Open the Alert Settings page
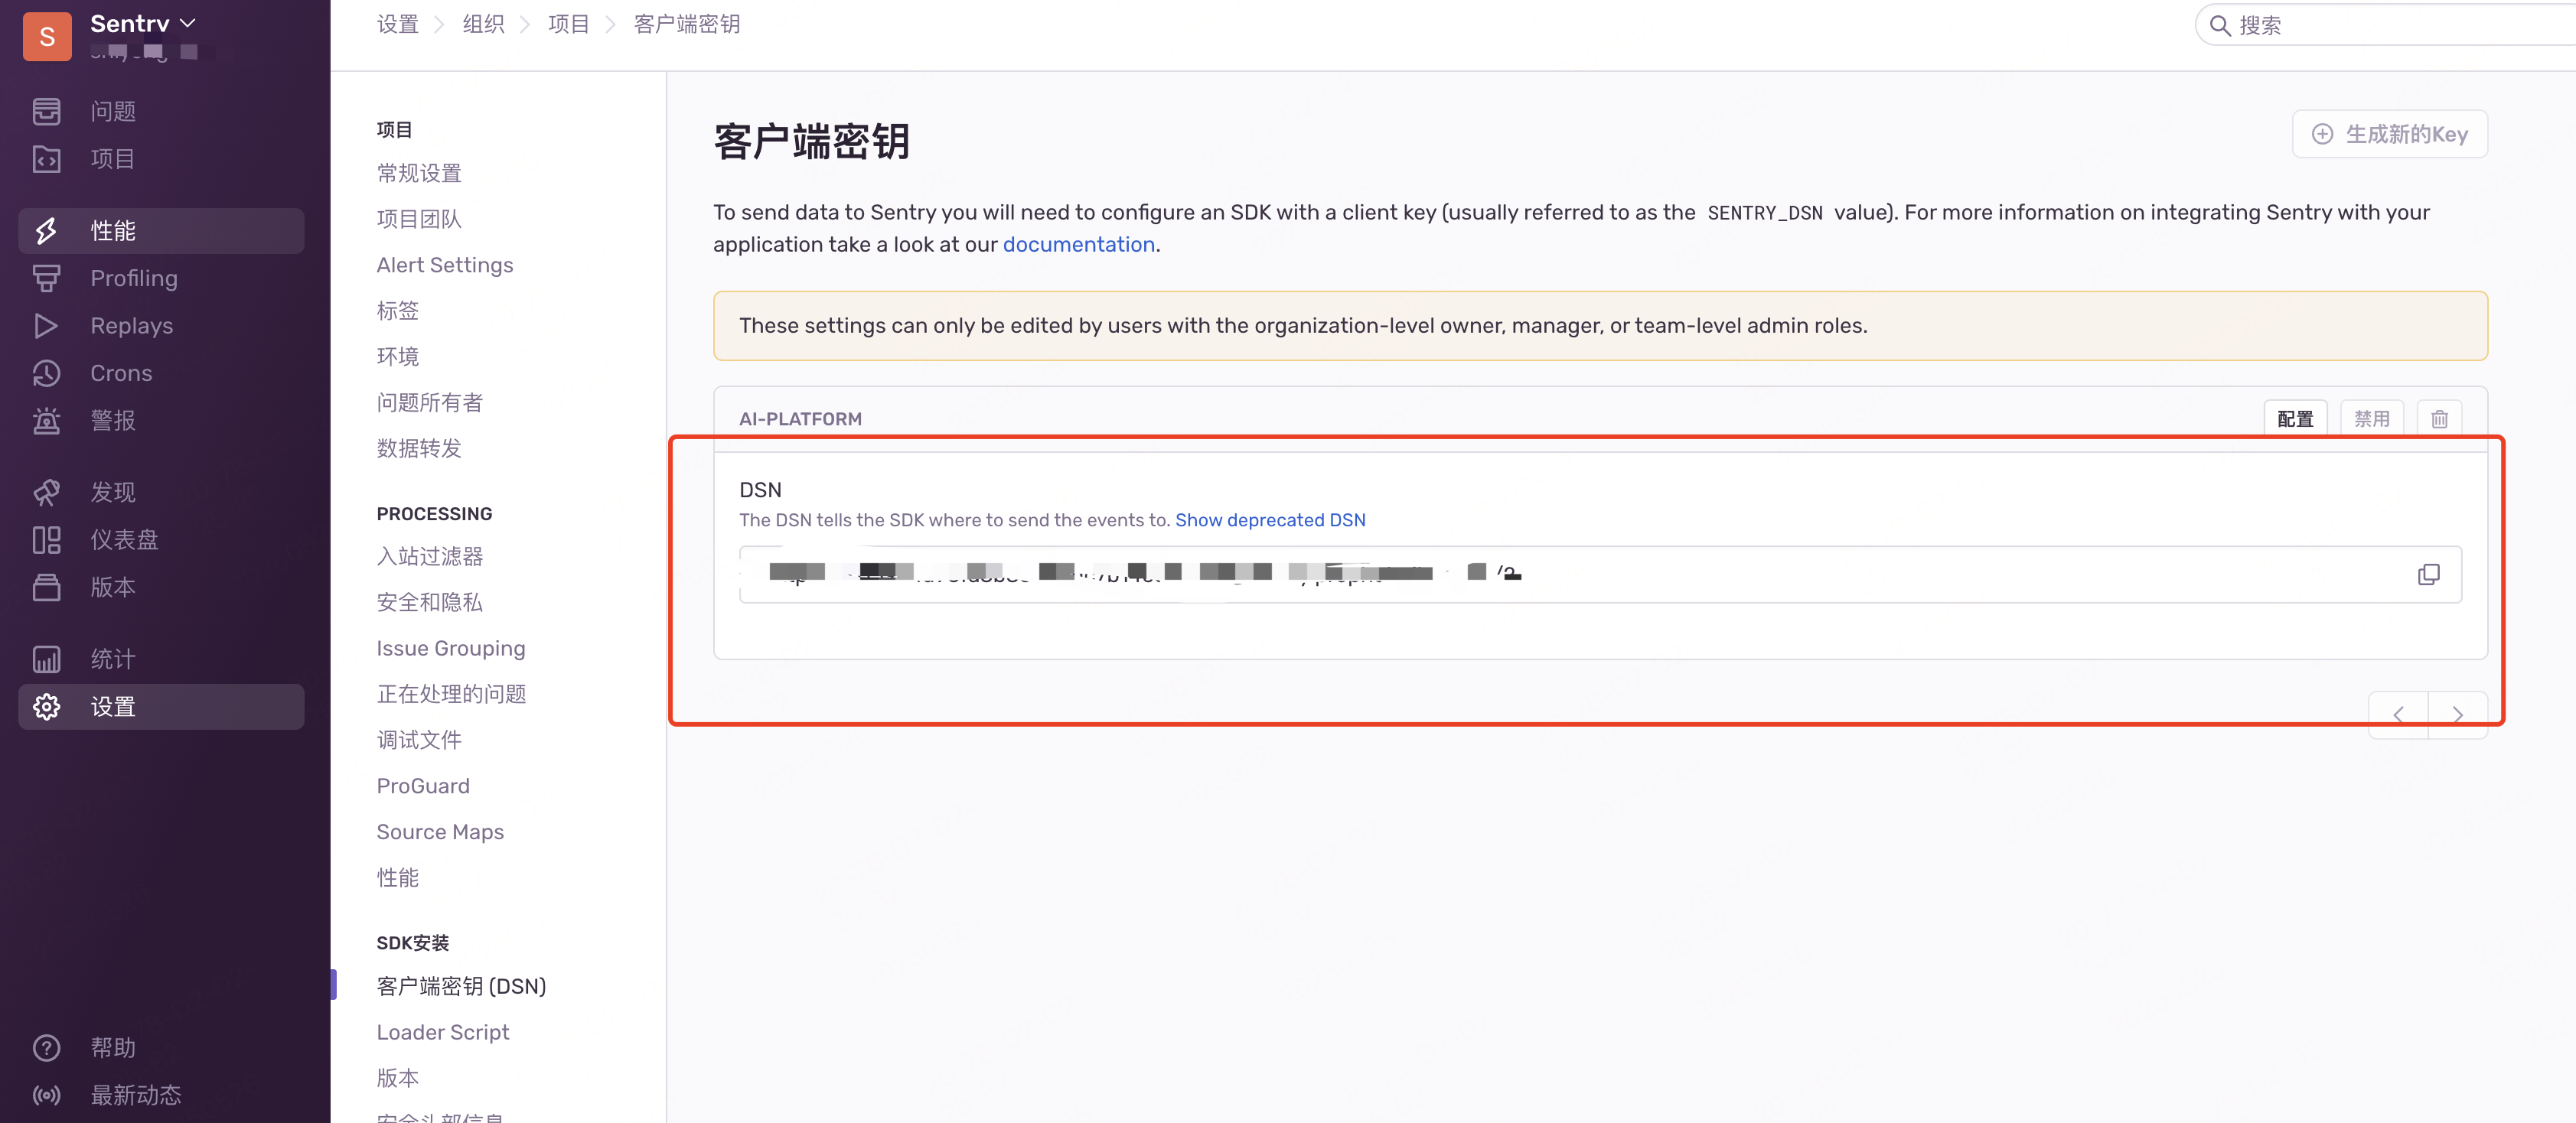2576x1123 pixels. [444, 264]
